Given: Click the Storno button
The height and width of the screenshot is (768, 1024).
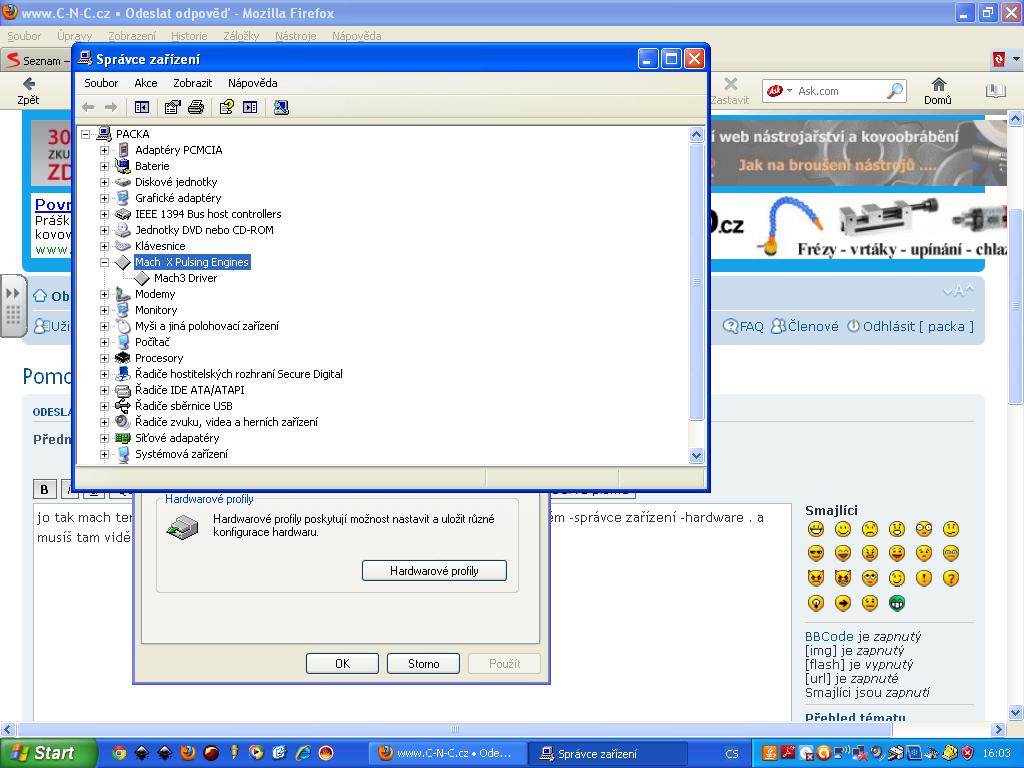Looking at the screenshot, I should 423,663.
